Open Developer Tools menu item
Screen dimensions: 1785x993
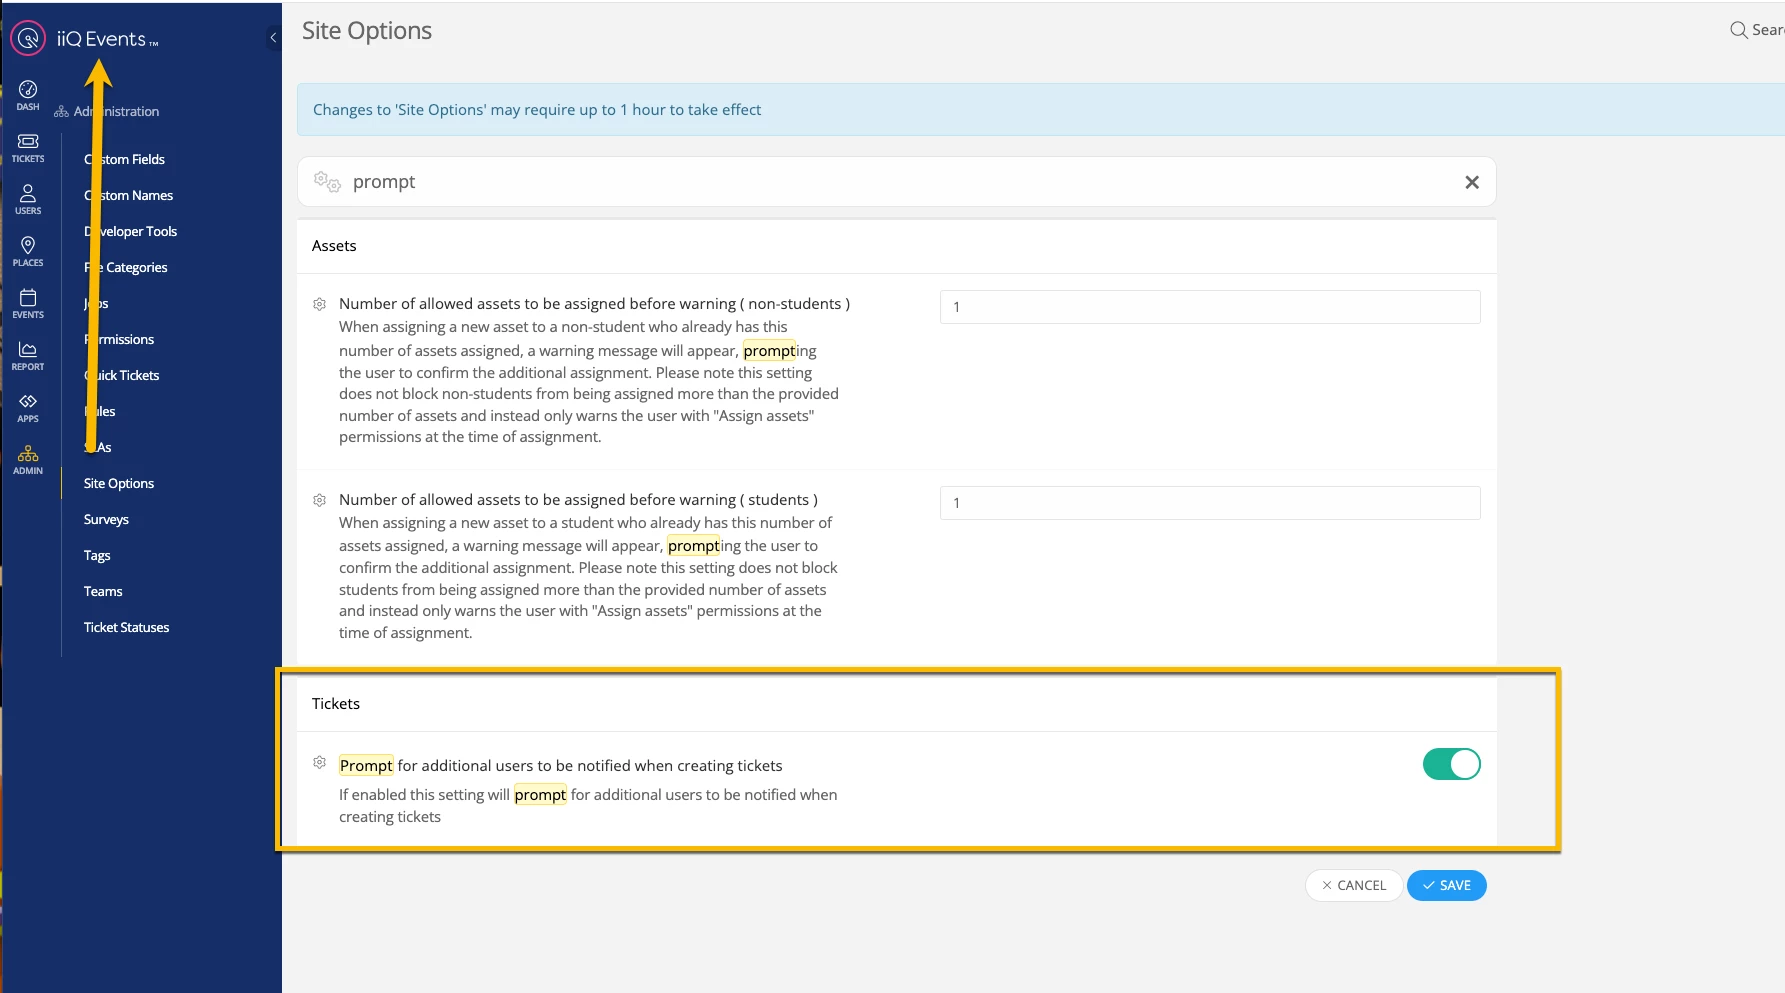coord(130,231)
